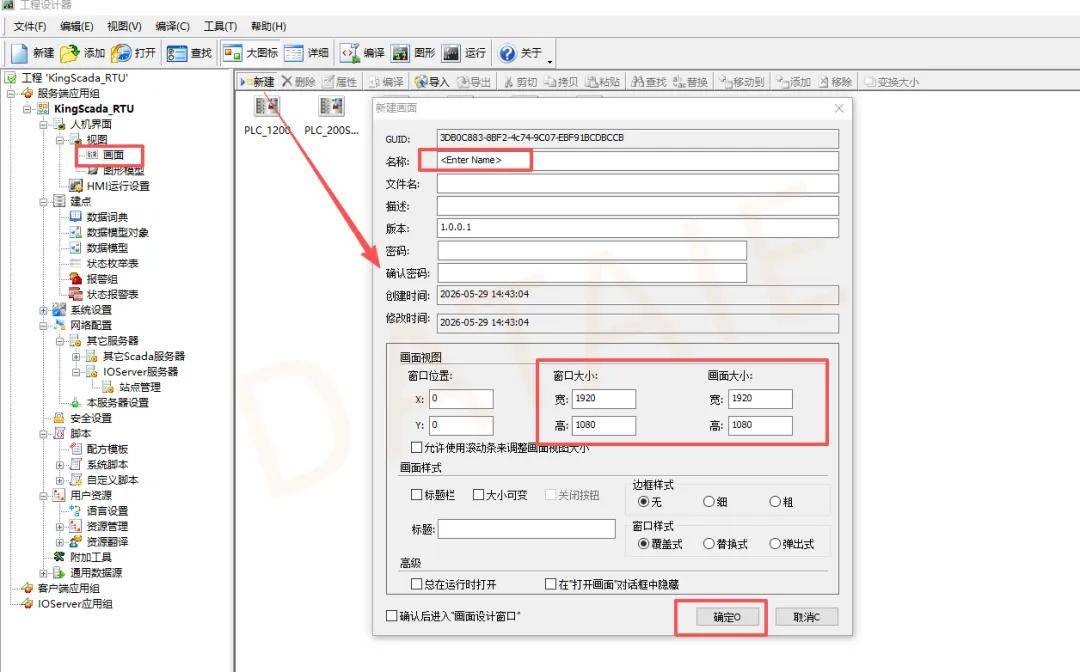This screenshot has height=672, width=1080.
Task: Collapse the 建点 tree node
Action: [43, 202]
